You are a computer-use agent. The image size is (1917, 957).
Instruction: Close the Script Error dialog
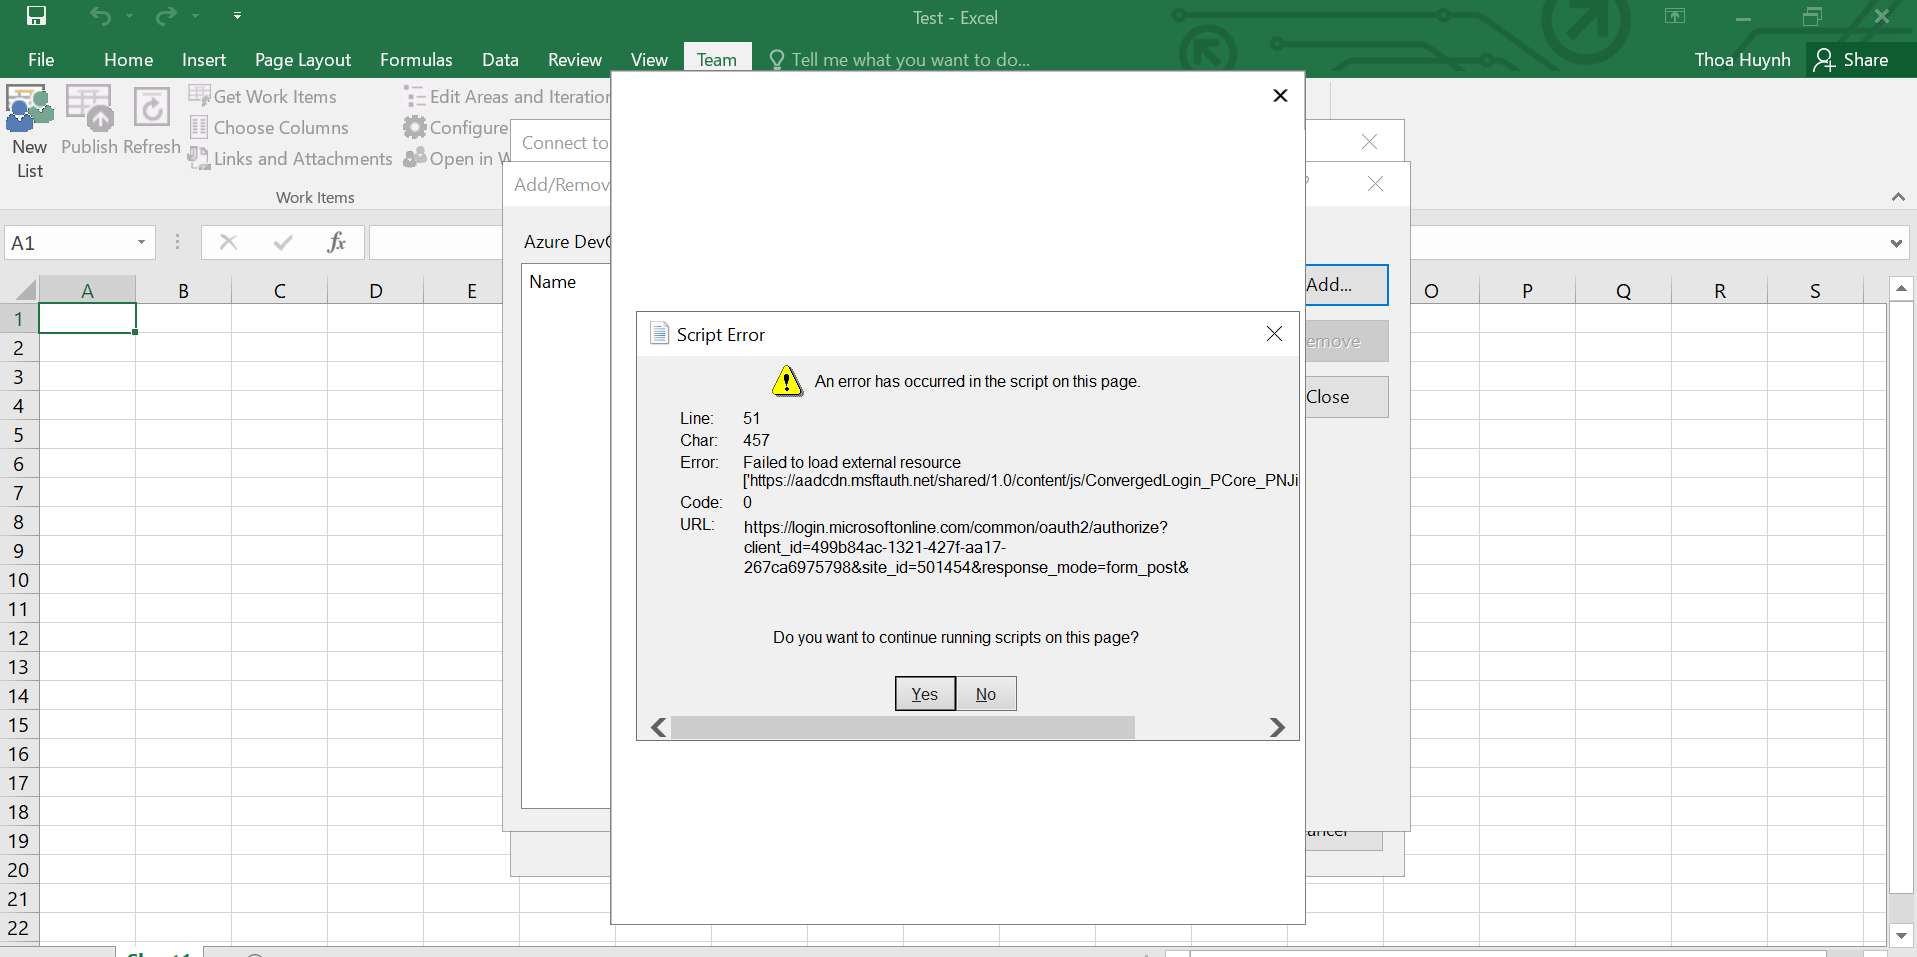[1274, 334]
